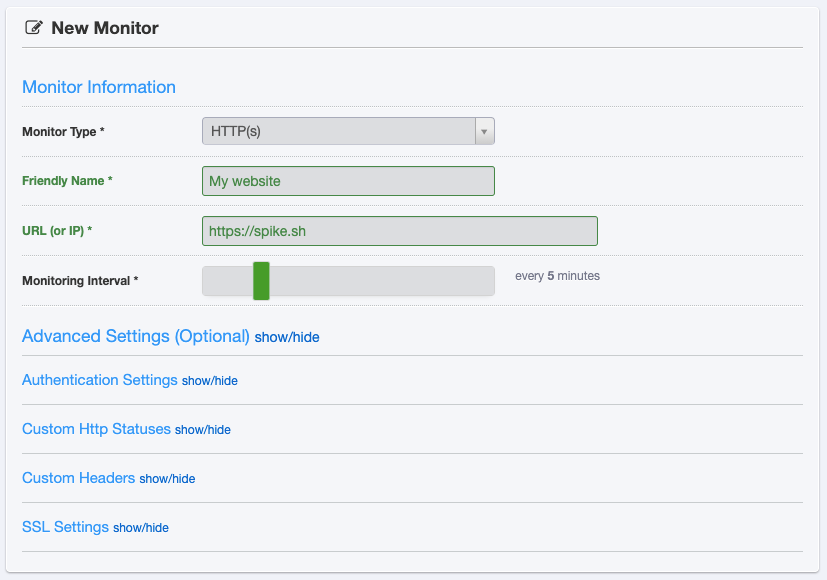Click the SSL Settings heading text
This screenshot has height=580, width=827.
point(65,527)
